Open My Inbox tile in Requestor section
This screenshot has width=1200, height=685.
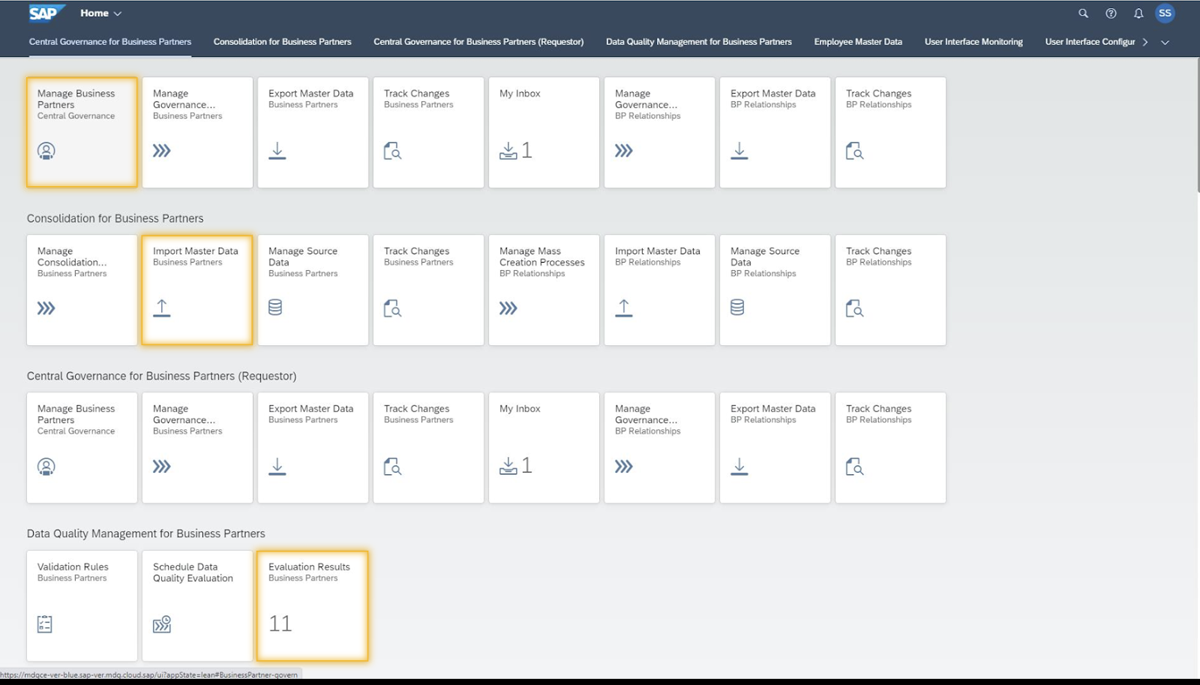(x=544, y=448)
